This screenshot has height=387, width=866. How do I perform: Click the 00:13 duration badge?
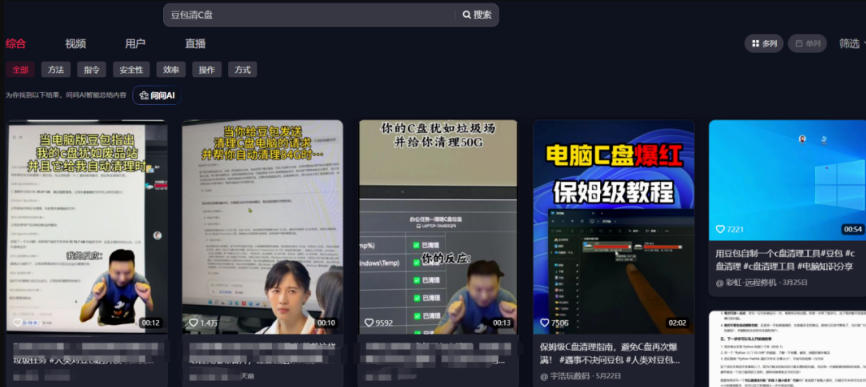pos(501,323)
